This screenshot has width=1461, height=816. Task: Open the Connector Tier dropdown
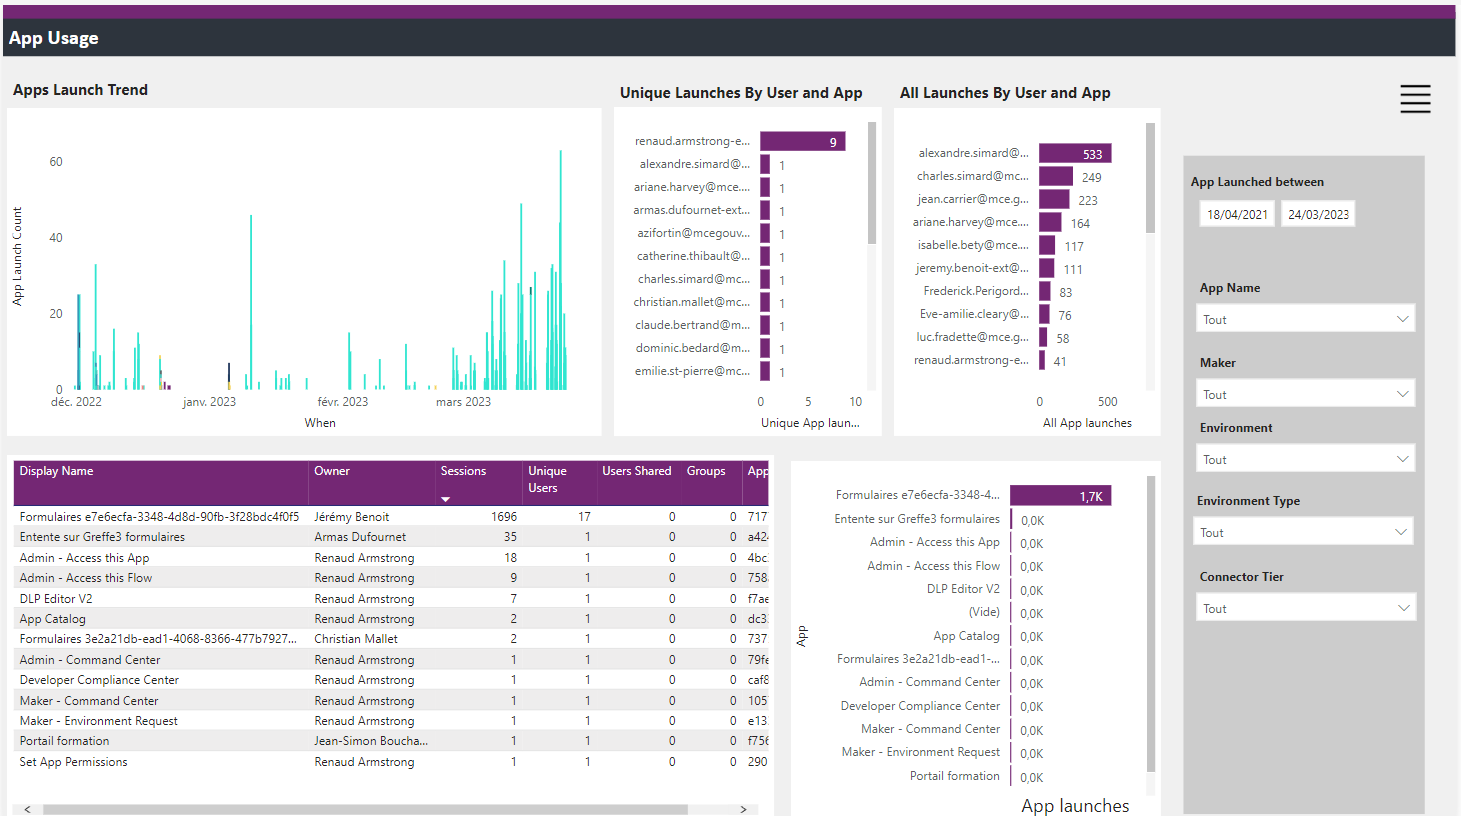tap(1306, 608)
